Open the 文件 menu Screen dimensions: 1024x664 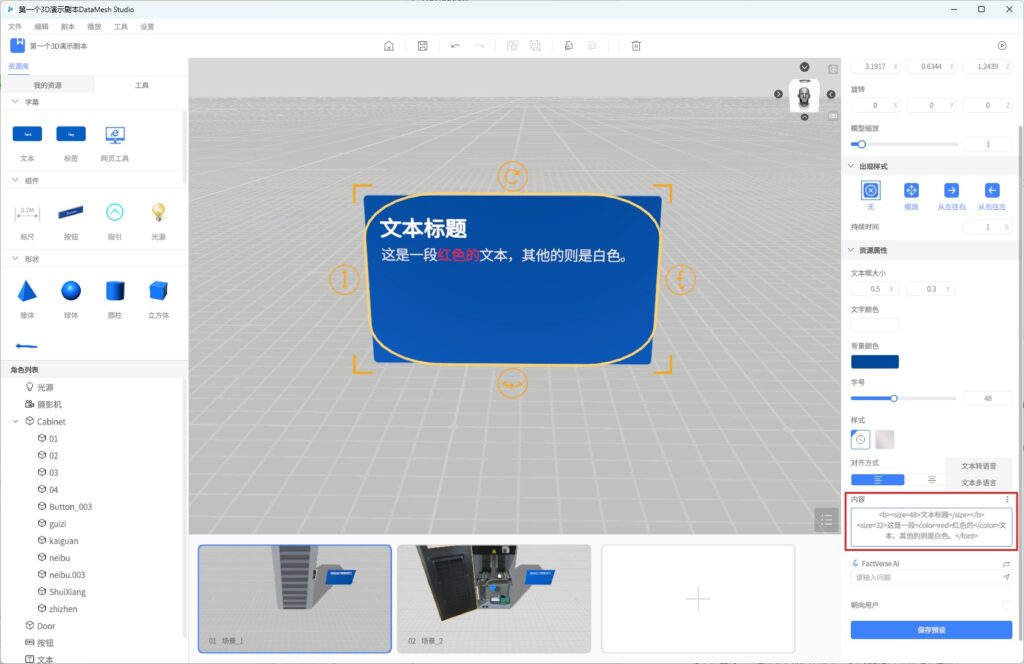(15, 27)
